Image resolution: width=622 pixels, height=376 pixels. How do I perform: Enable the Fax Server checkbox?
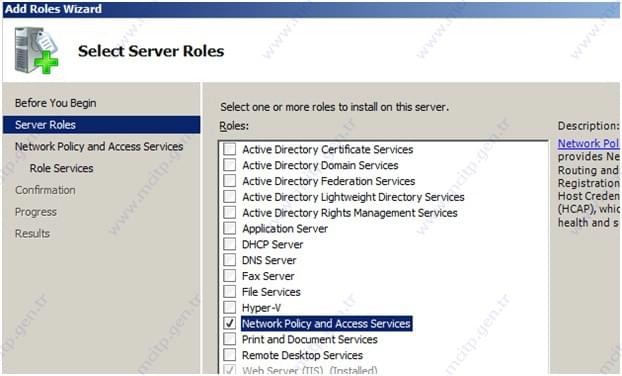[x=229, y=276]
